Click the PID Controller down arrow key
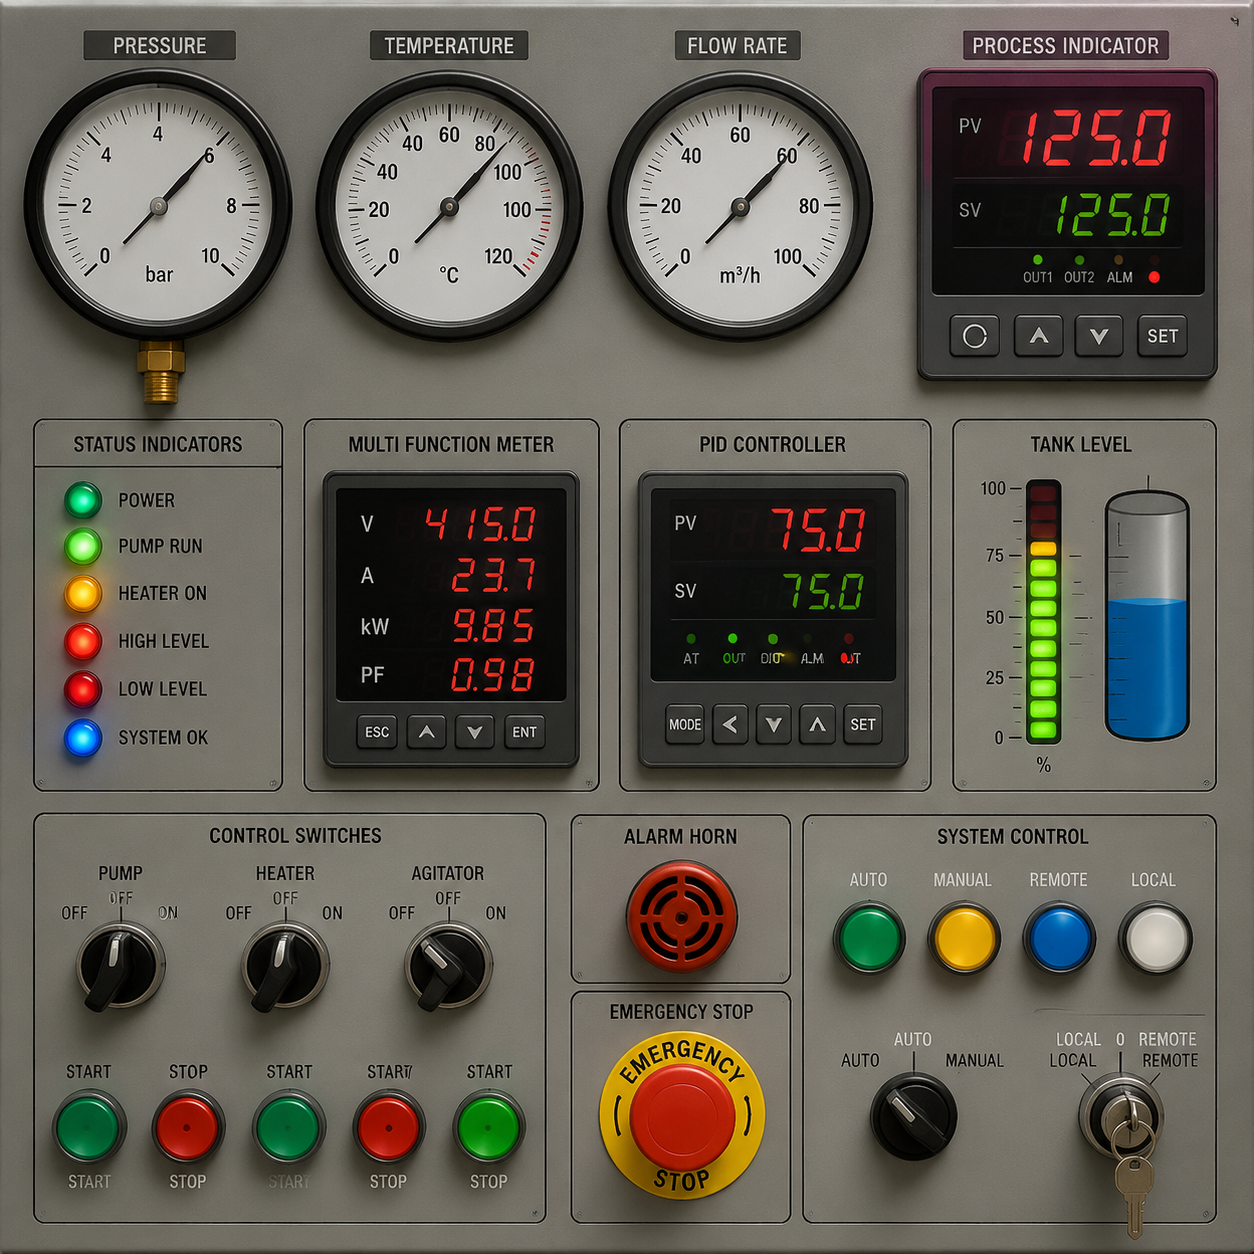 [773, 724]
